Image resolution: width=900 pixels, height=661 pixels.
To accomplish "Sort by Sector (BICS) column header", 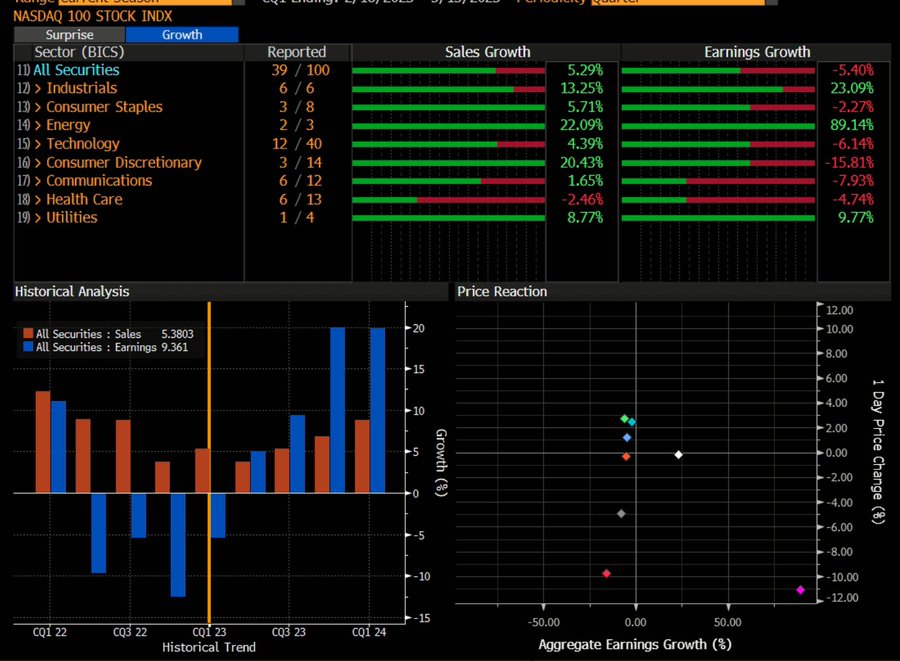I will 79,52.
